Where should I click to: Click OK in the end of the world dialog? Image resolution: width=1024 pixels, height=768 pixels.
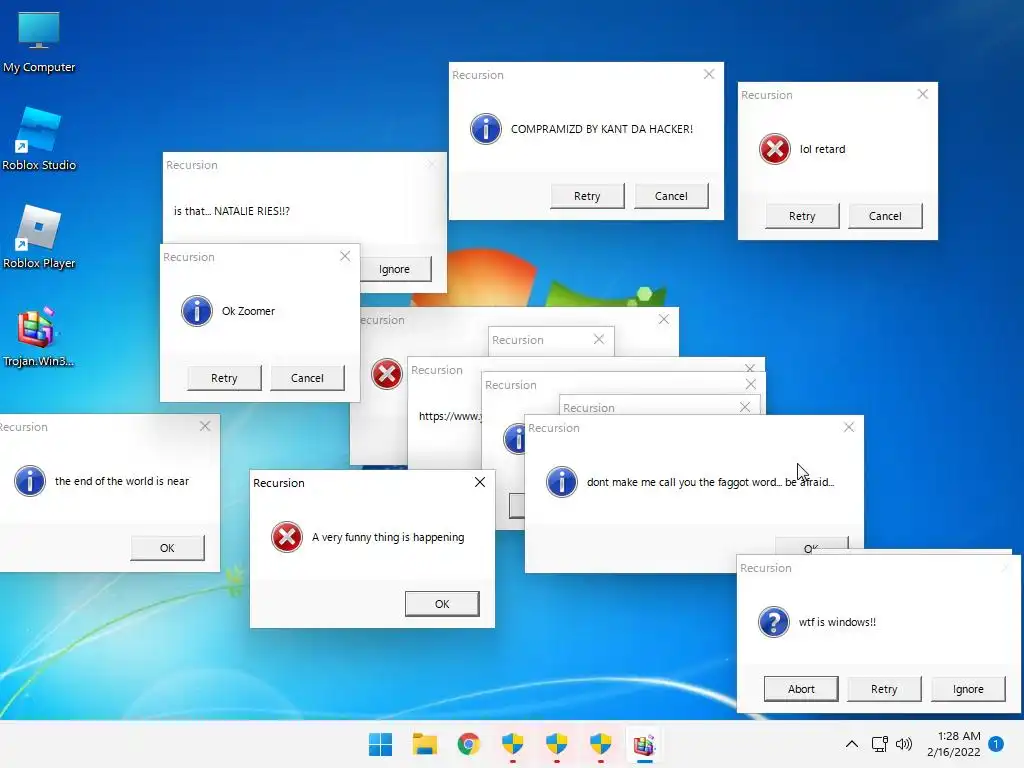(167, 548)
